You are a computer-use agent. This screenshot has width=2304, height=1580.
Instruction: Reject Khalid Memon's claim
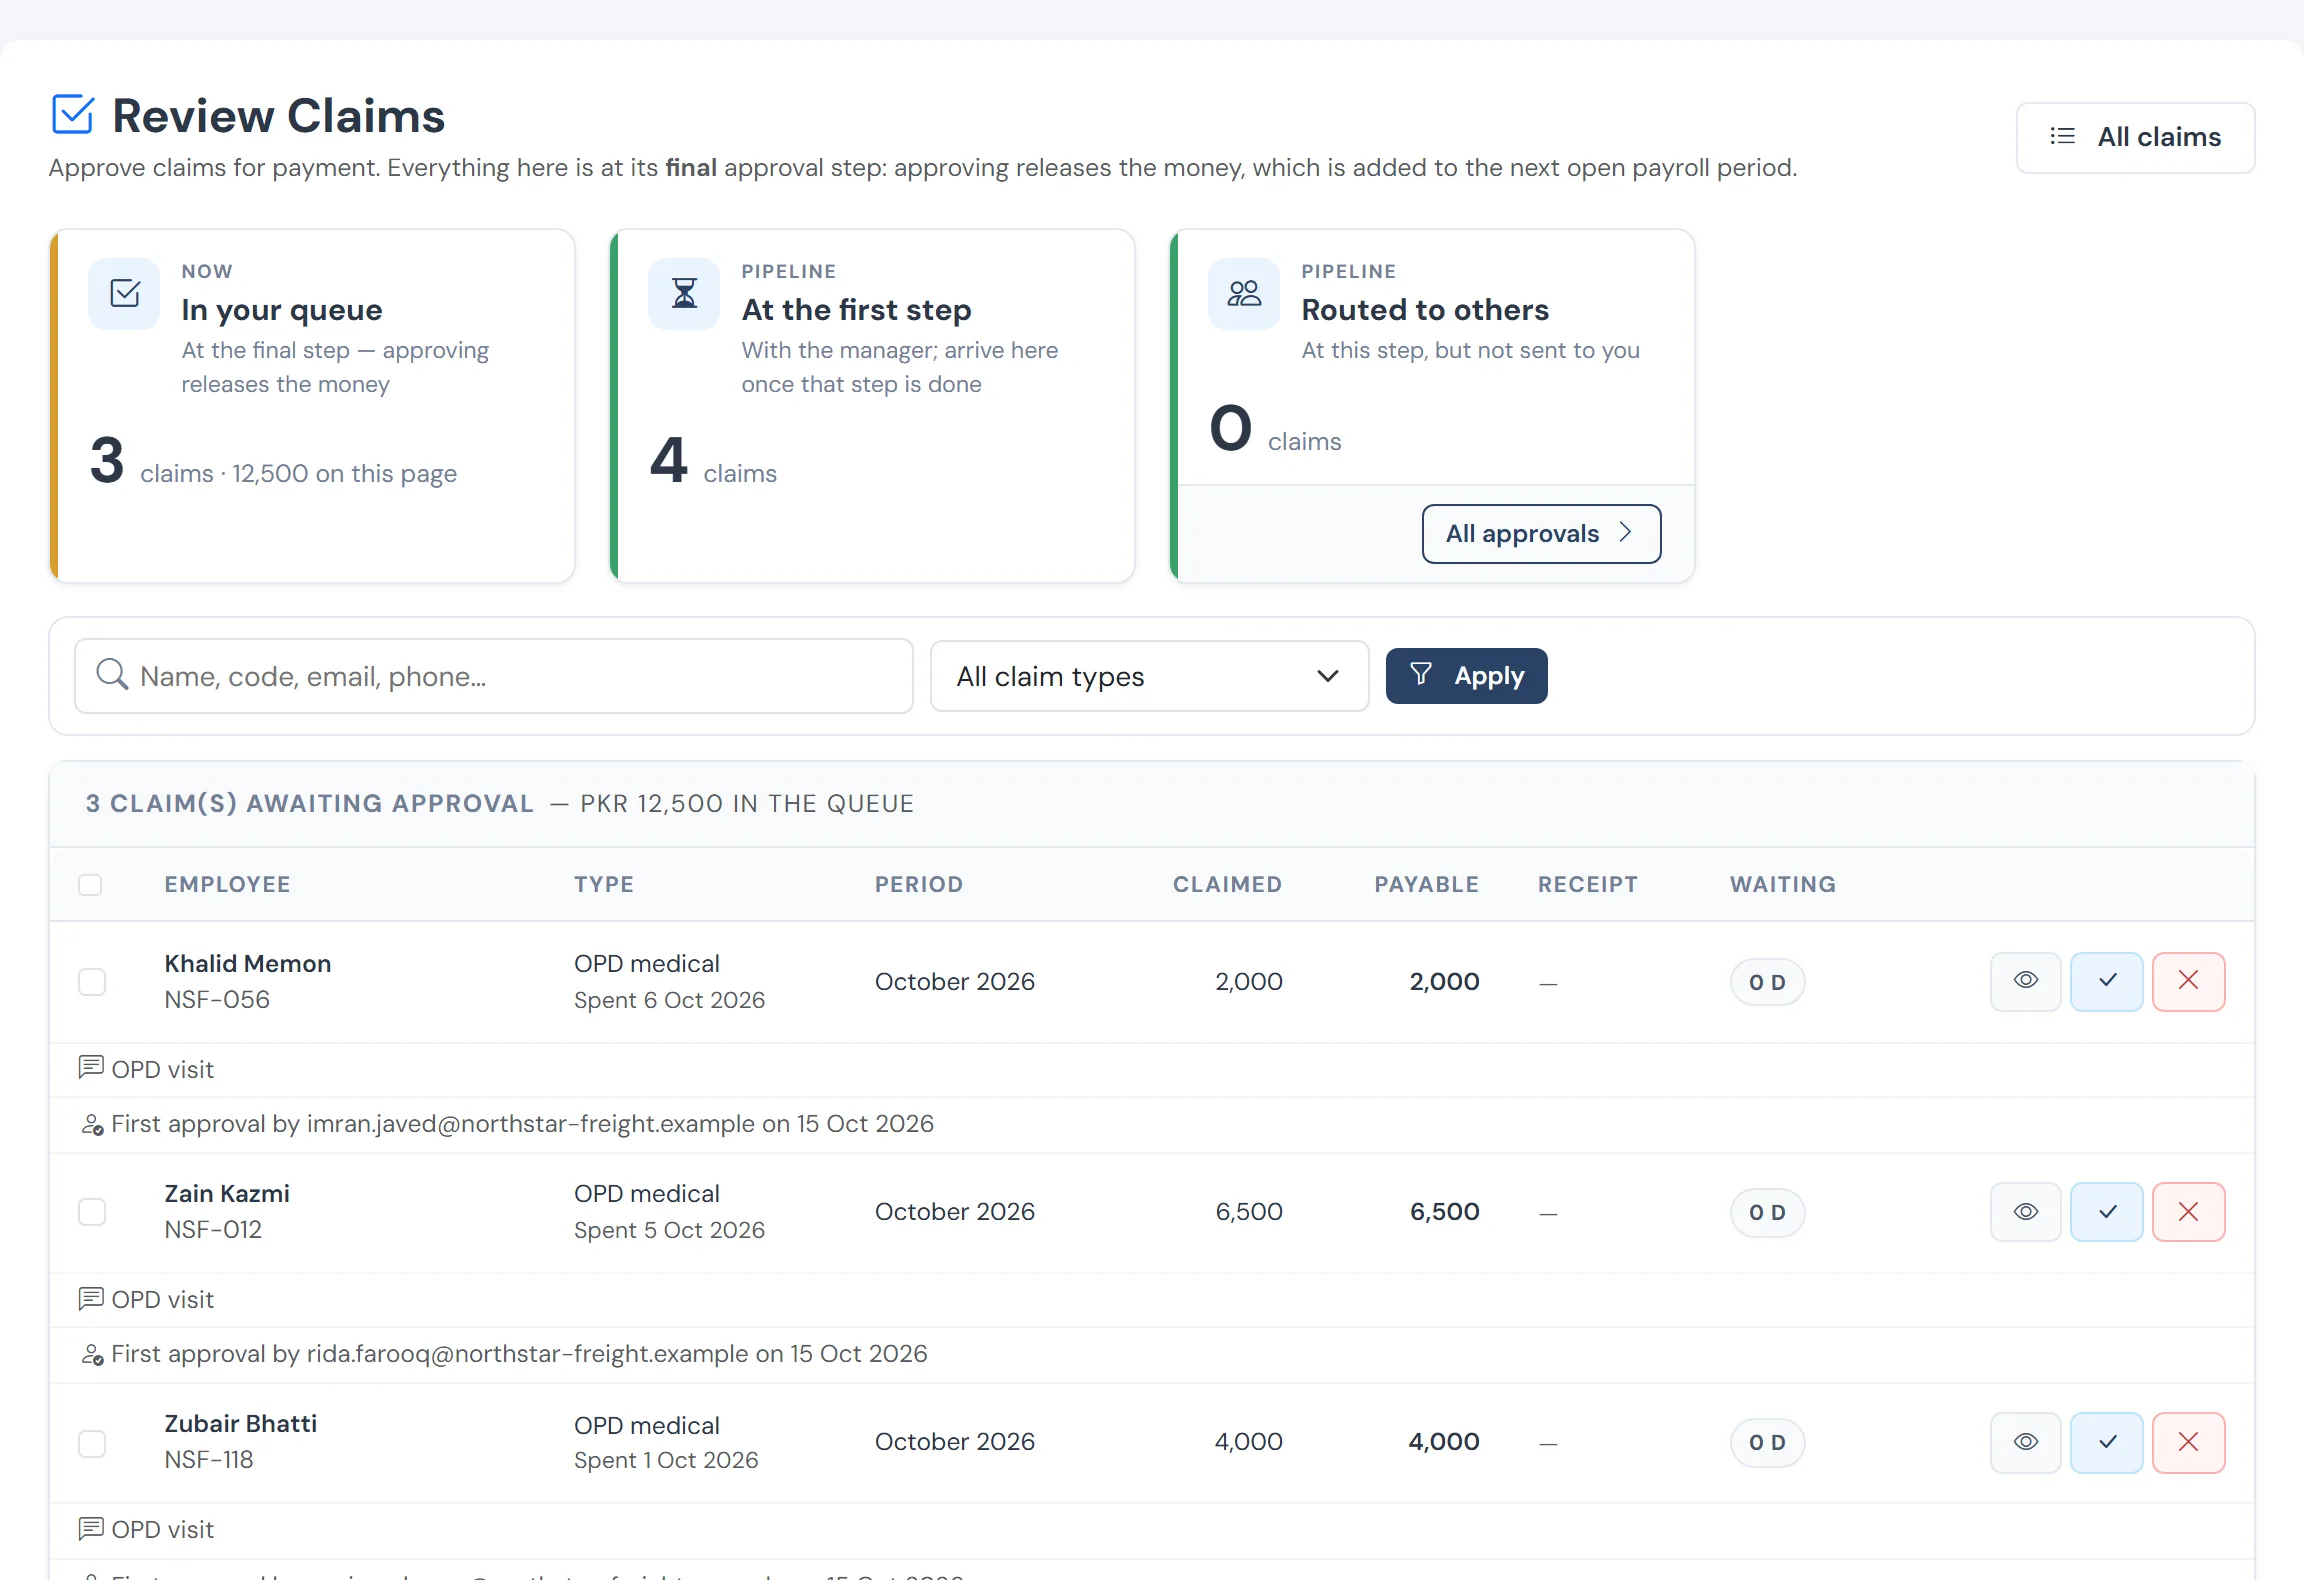(2188, 981)
